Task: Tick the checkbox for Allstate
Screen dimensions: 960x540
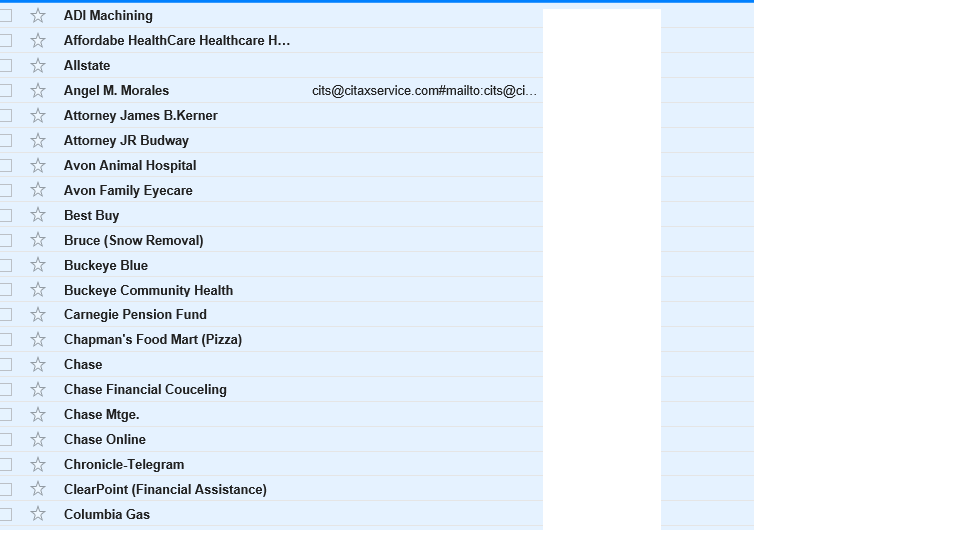Action: point(6,66)
